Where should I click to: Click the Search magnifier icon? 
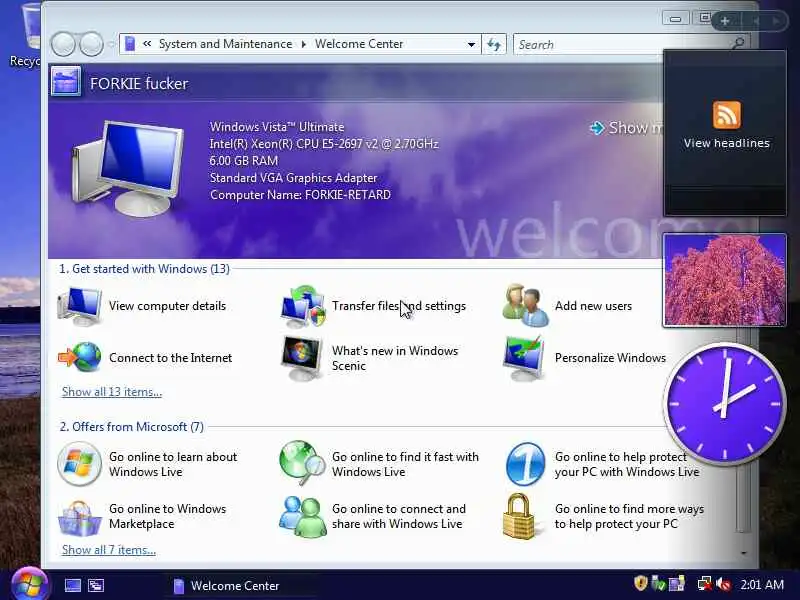pos(738,44)
